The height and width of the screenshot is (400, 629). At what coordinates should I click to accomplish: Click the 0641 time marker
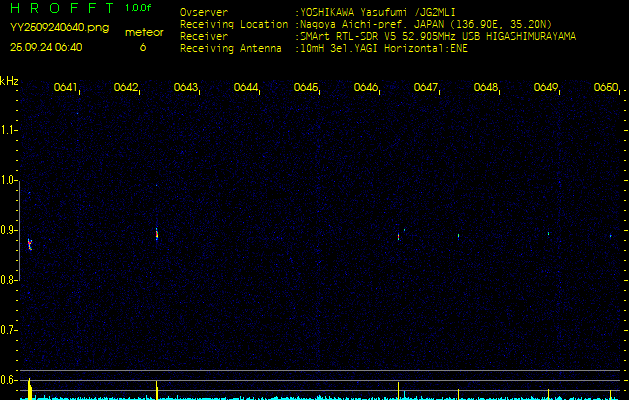66,87
